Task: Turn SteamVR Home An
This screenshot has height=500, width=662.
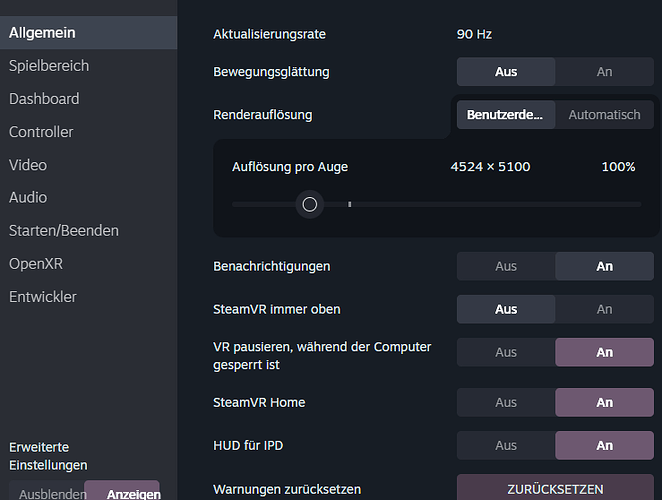Action: pos(605,402)
